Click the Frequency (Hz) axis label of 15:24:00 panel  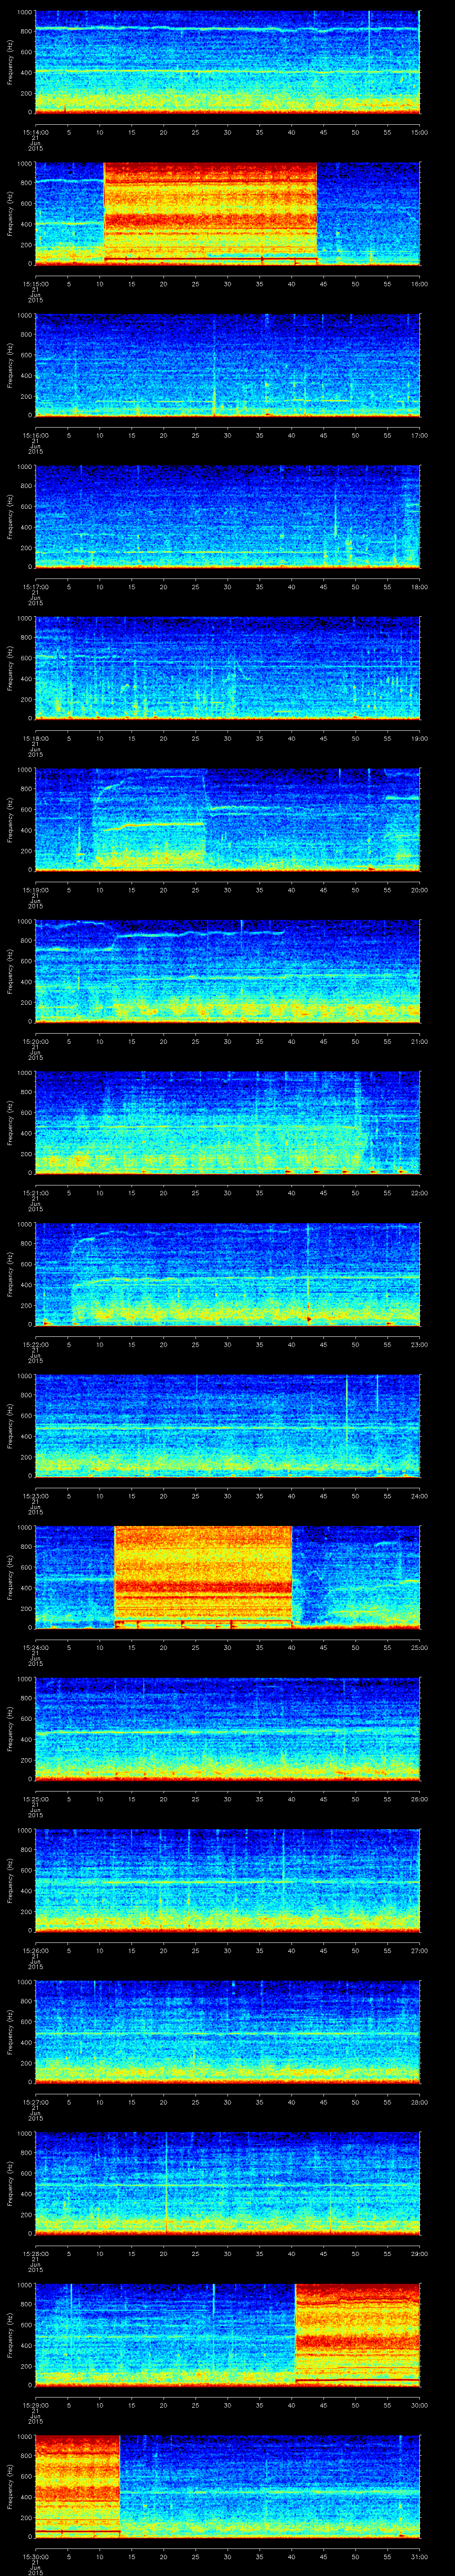[10, 1577]
